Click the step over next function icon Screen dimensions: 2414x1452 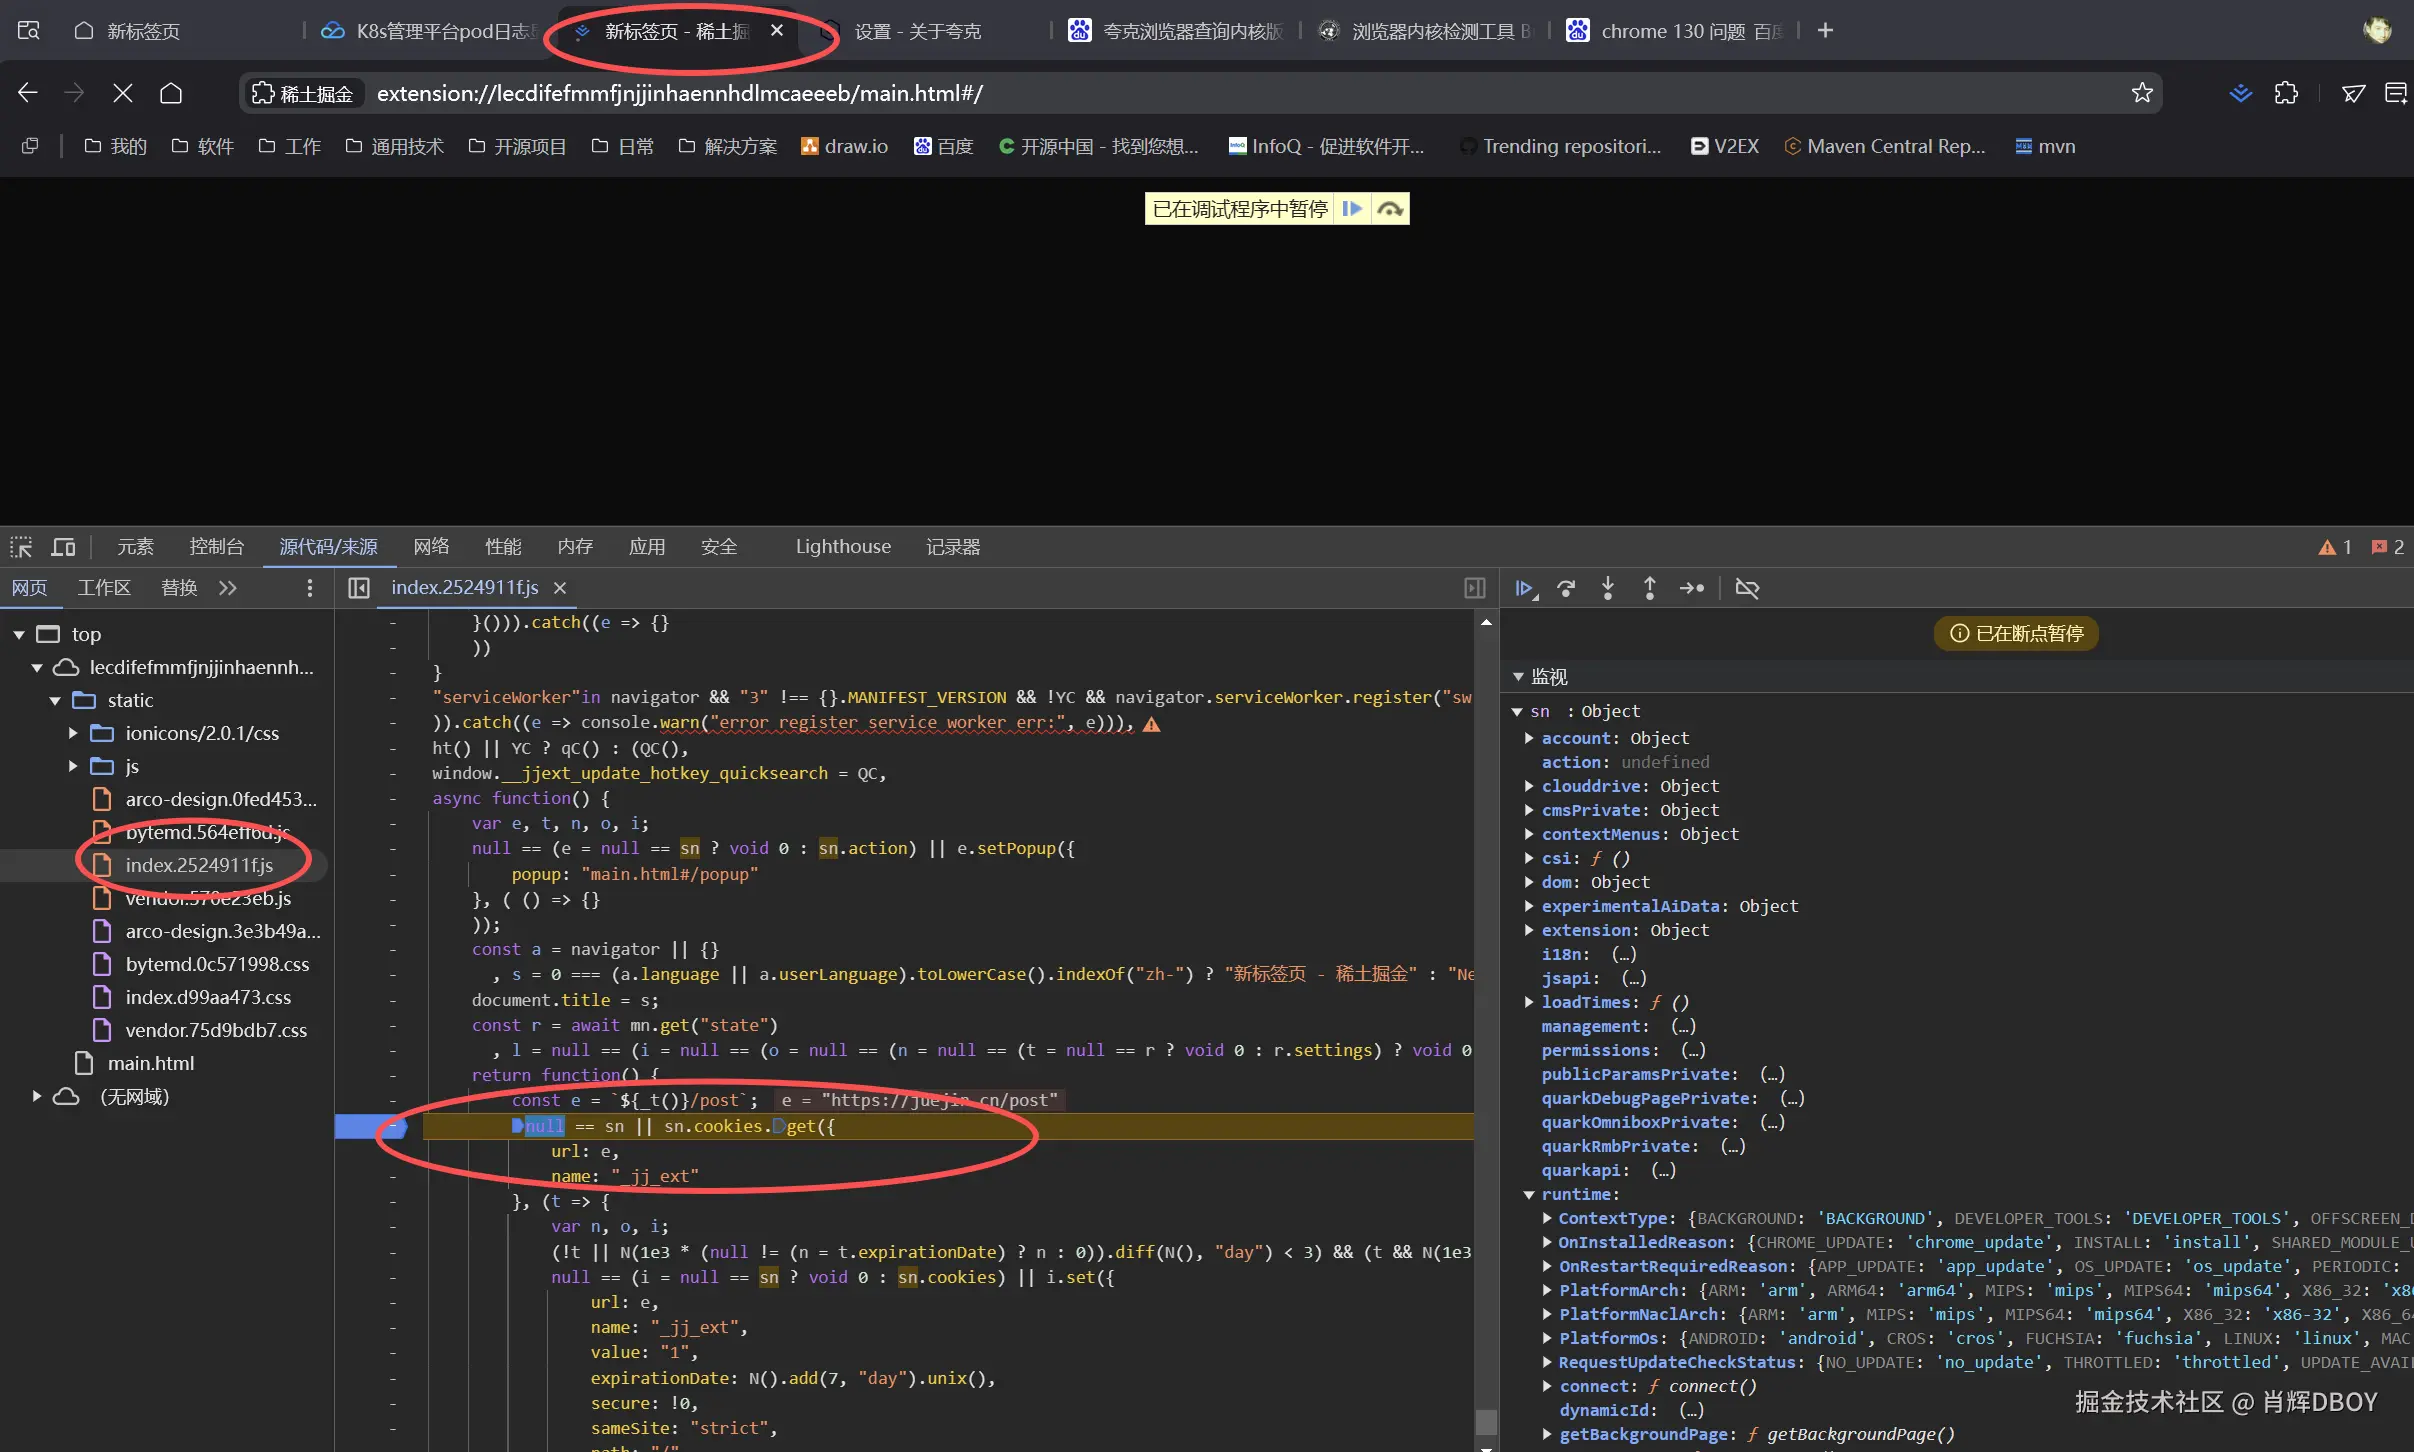tap(1566, 588)
